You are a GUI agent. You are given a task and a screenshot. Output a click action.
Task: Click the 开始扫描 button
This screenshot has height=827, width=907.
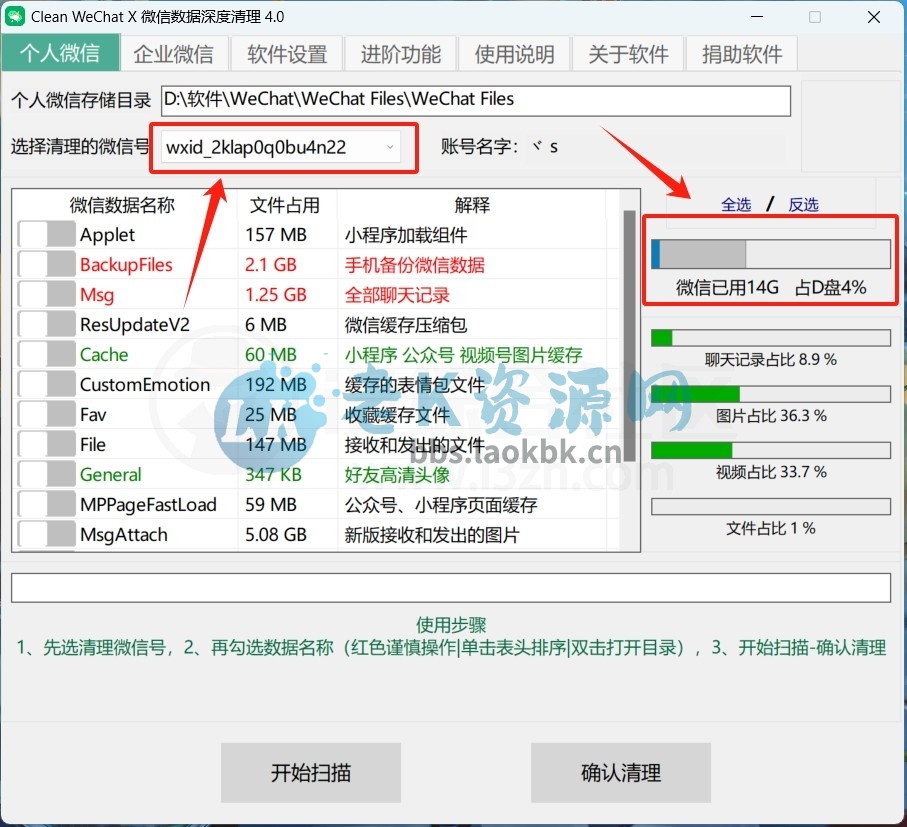(311, 773)
